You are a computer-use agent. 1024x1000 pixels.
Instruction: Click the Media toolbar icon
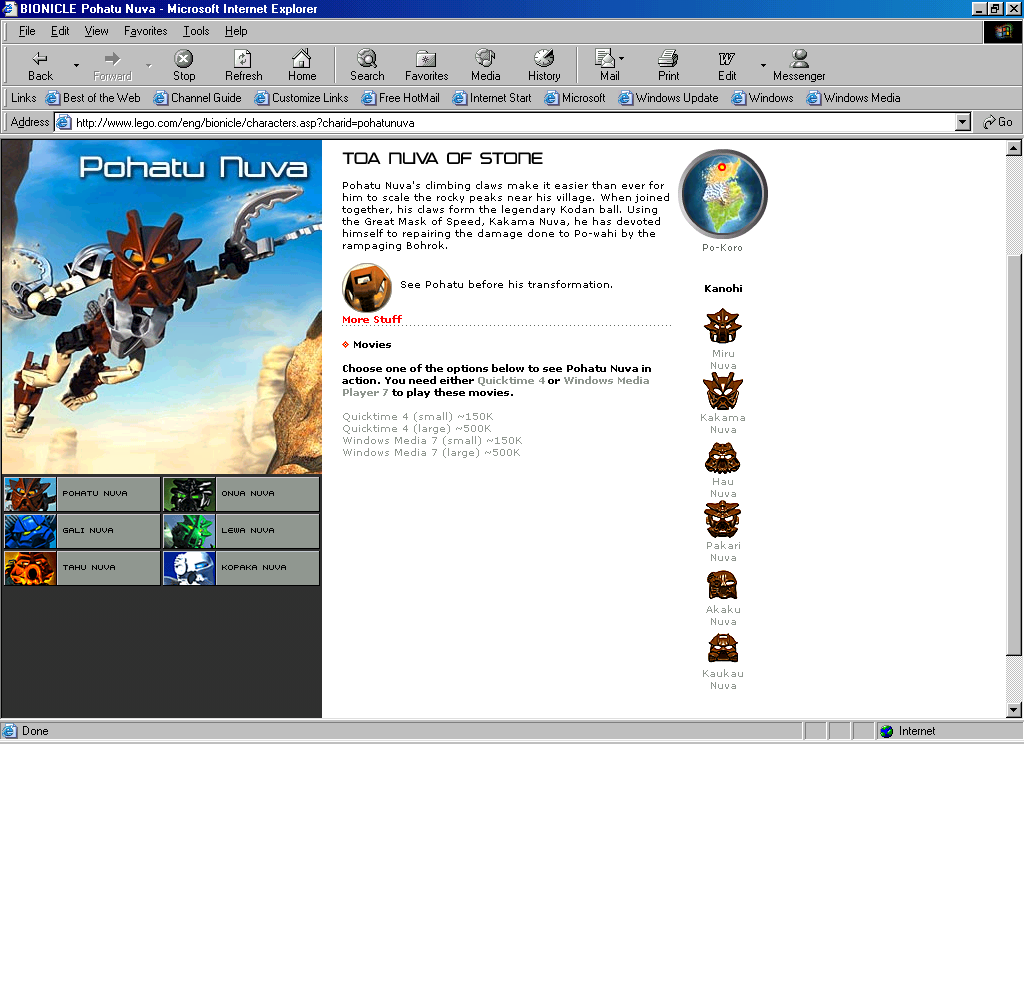pos(485,65)
